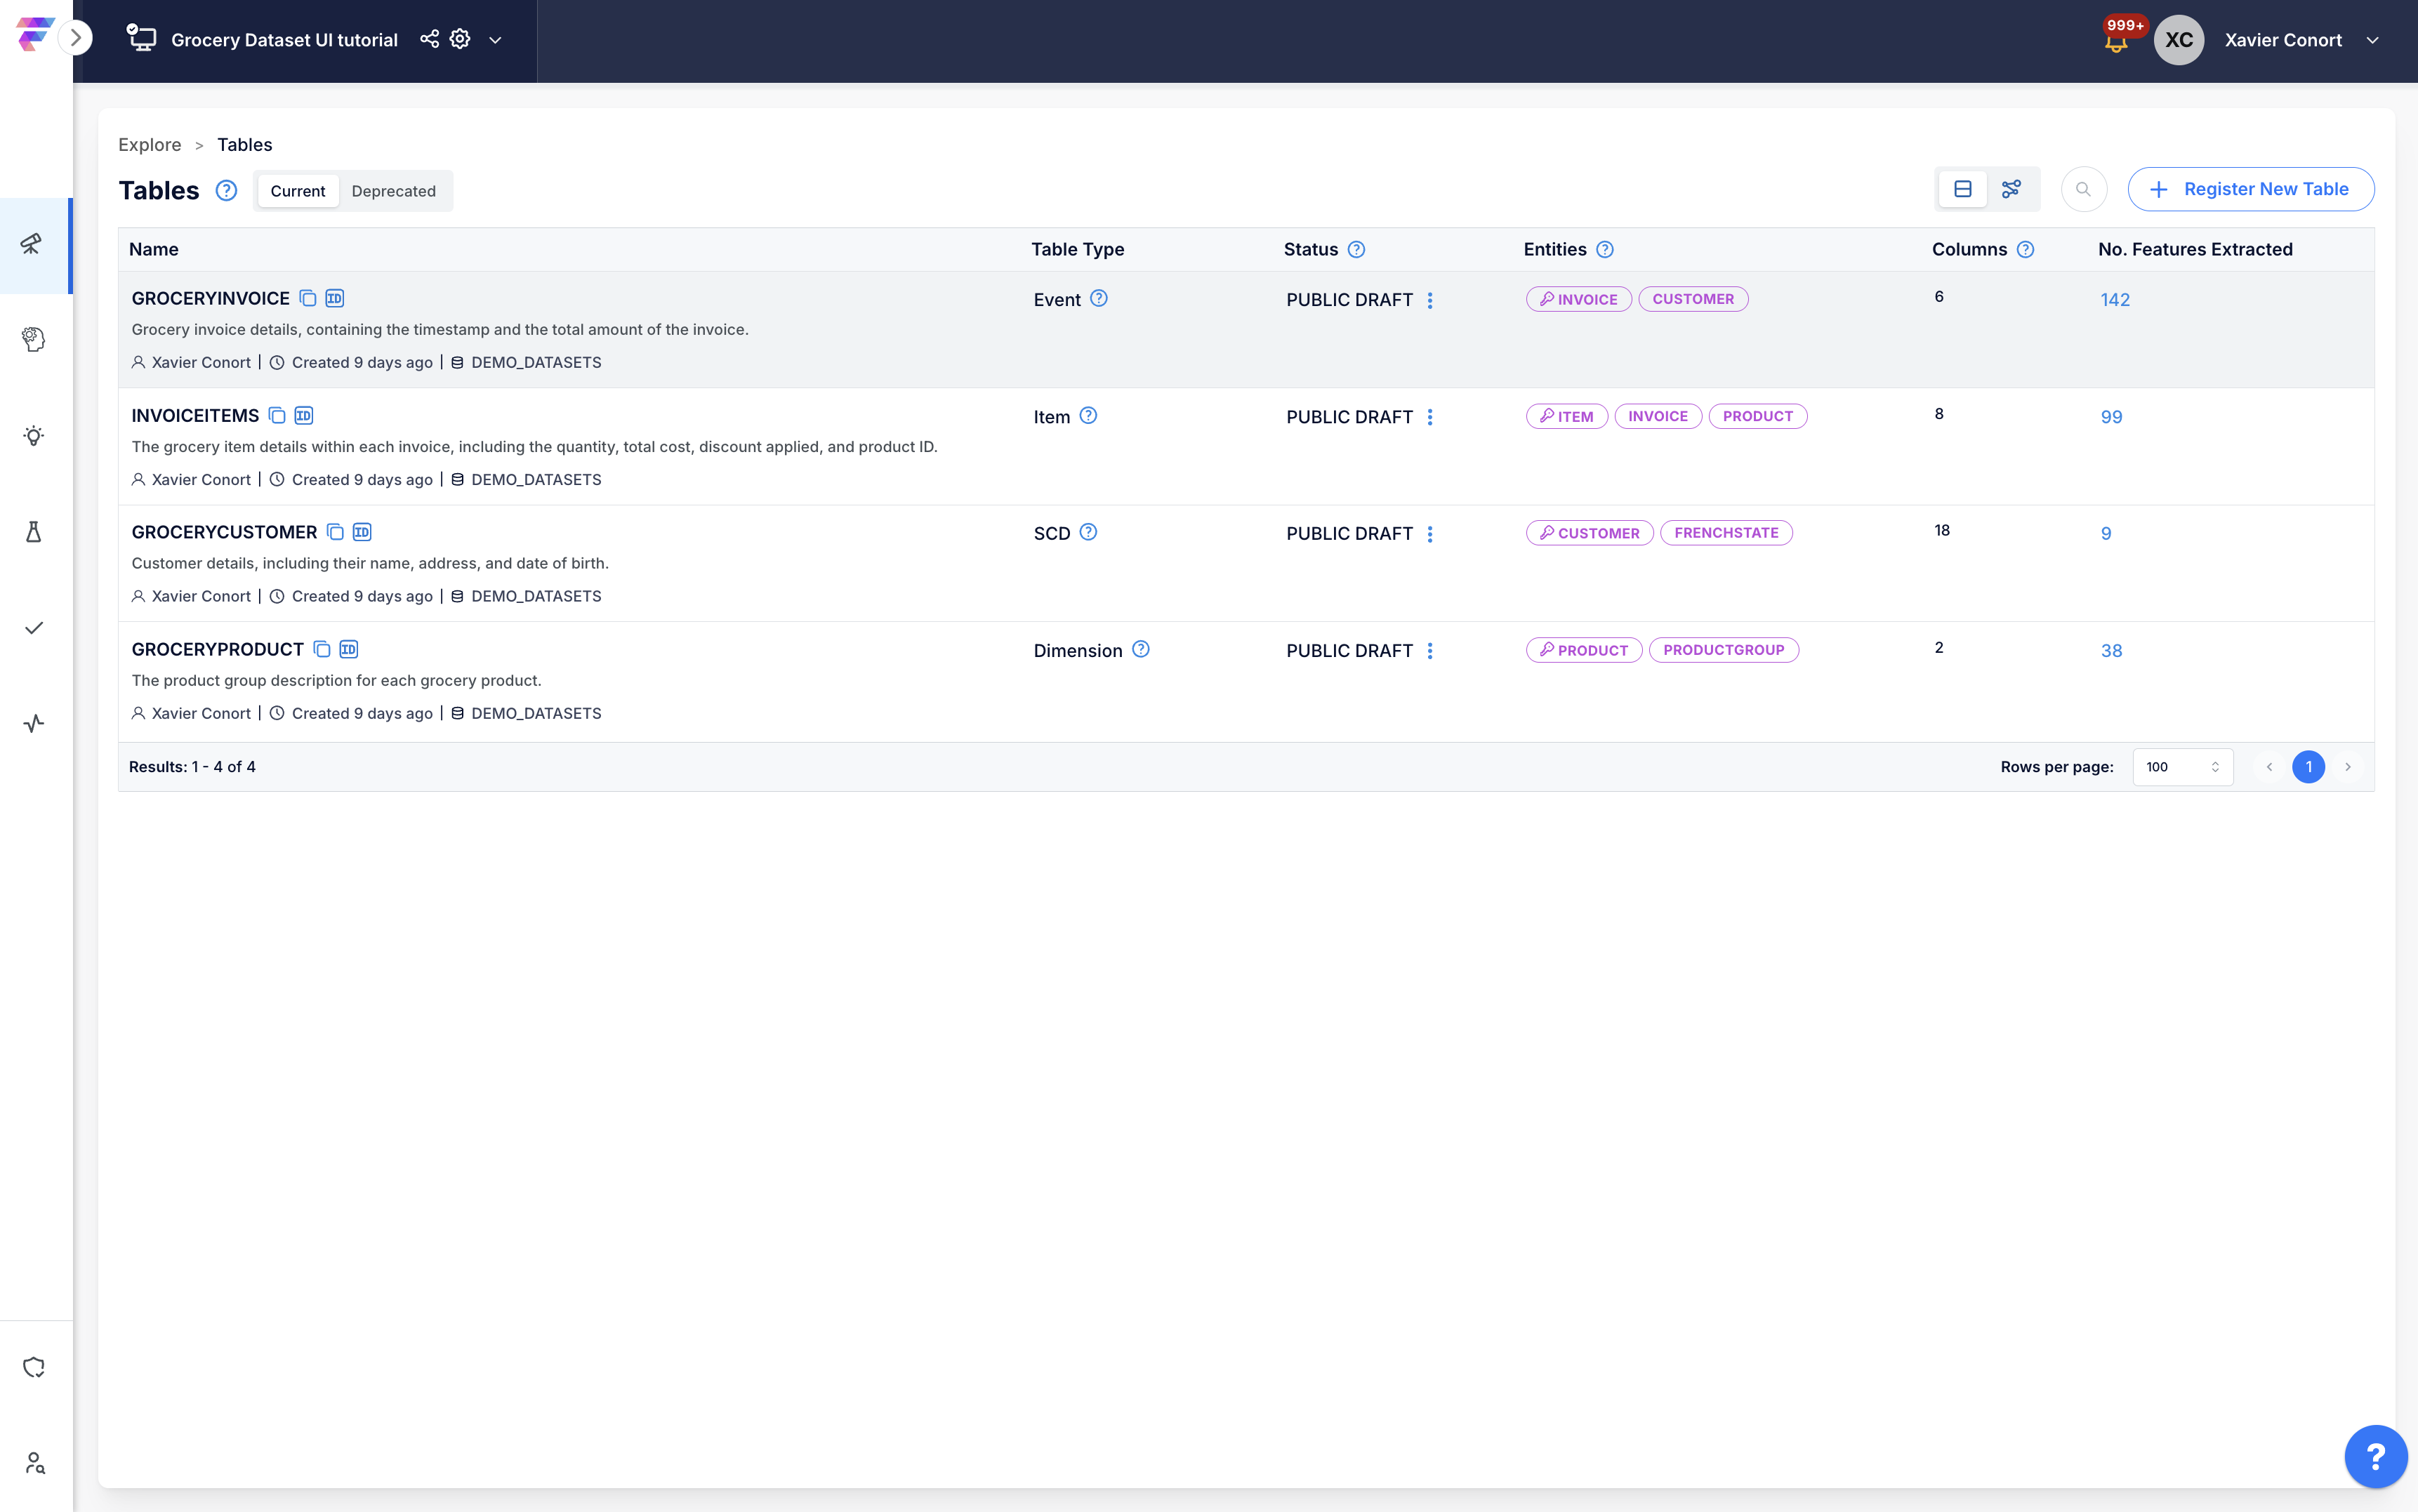Click PRODUCT entity tag in INVOICEITEMS row
This screenshot has height=1512, width=2418.
(1757, 416)
